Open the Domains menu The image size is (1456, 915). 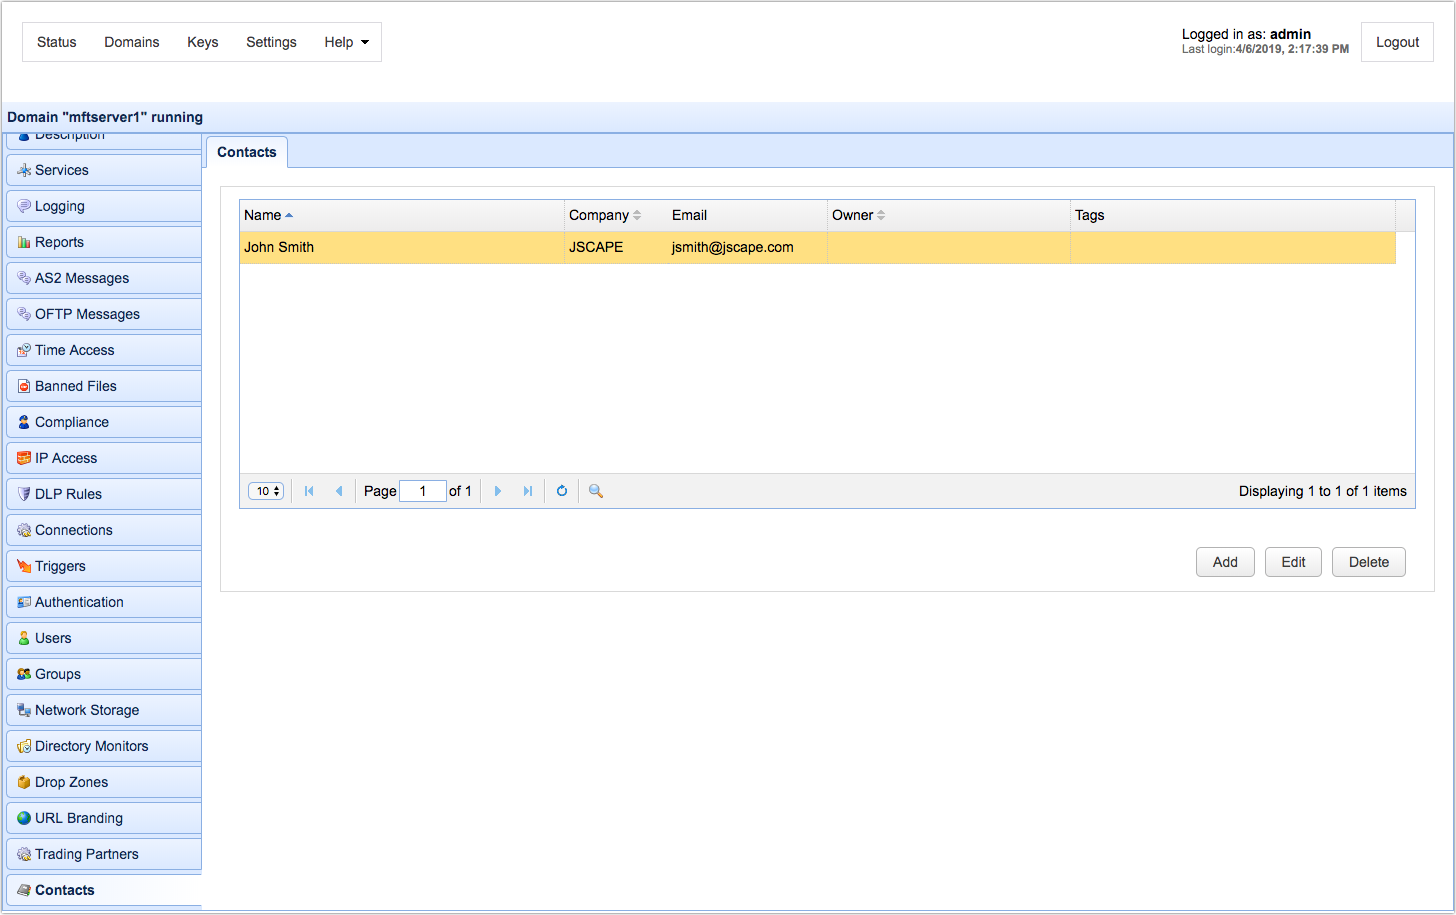132,42
